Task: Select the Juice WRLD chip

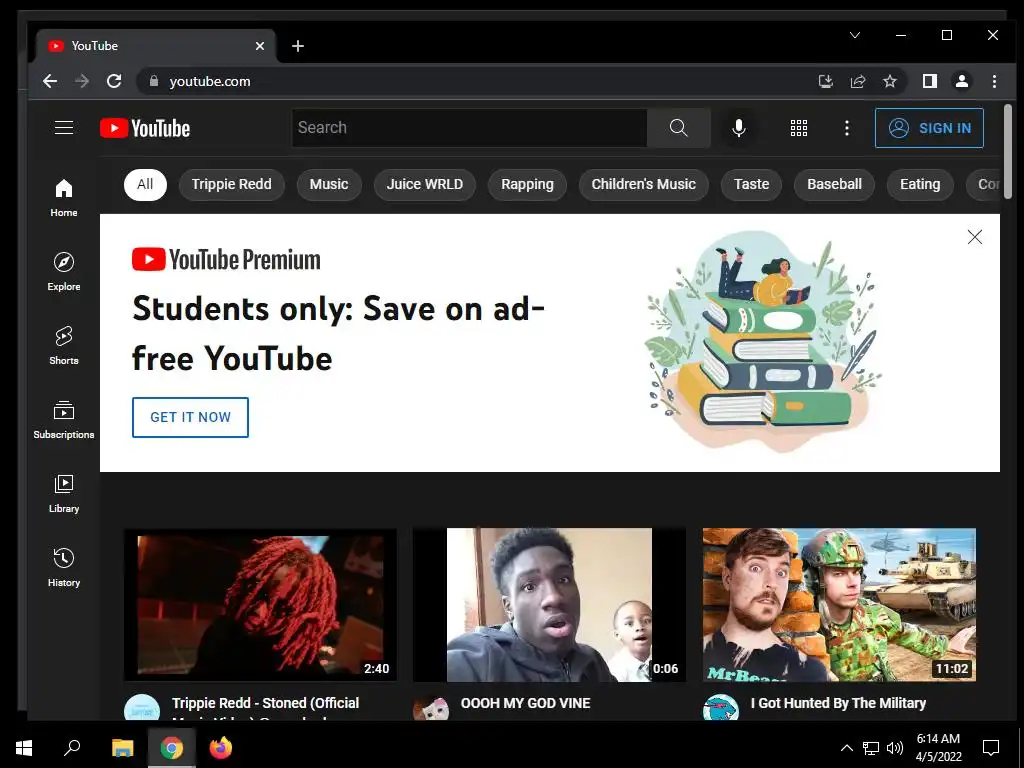Action: coord(424,185)
